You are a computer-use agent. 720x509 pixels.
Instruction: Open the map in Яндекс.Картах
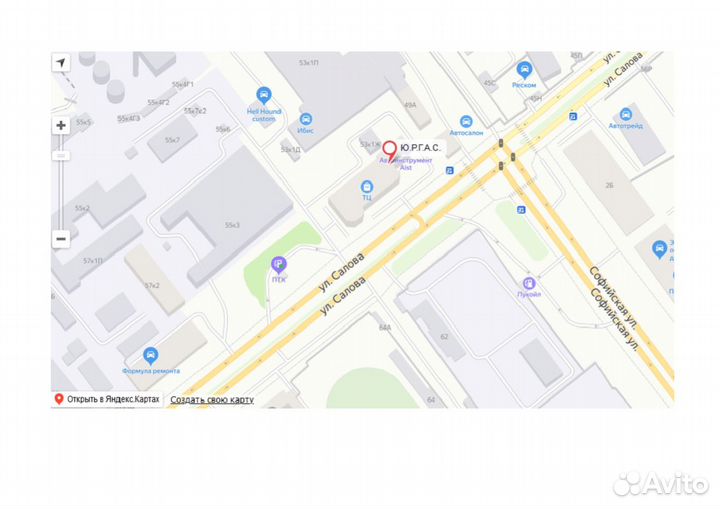(x=107, y=399)
